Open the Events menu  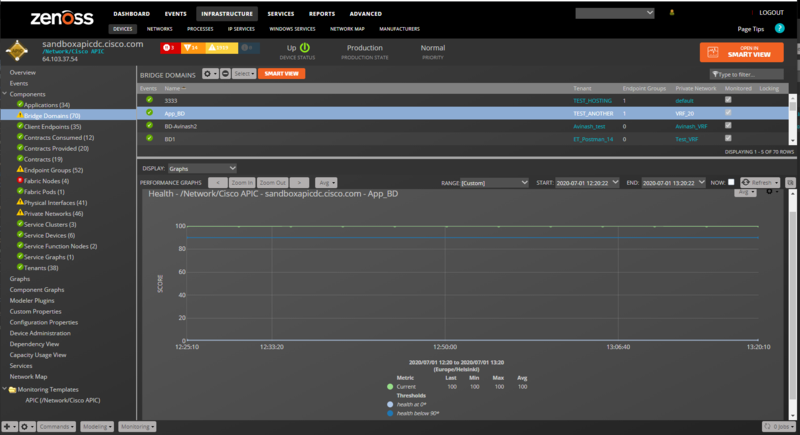[x=176, y=14]
